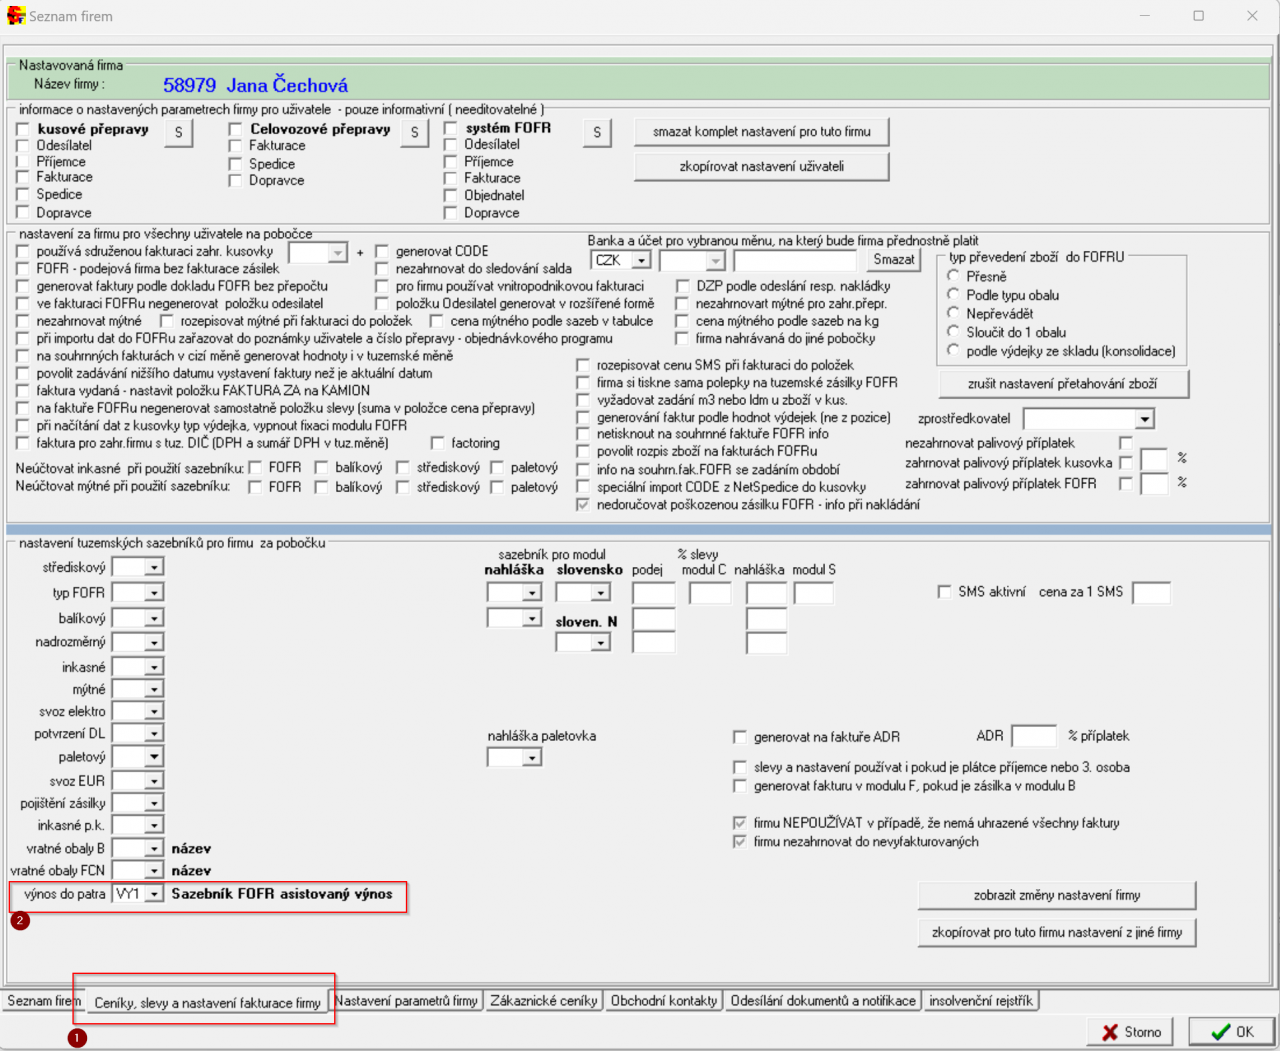
Task: Toggle the factoring checkbox
Action: (x=438, y=443)
